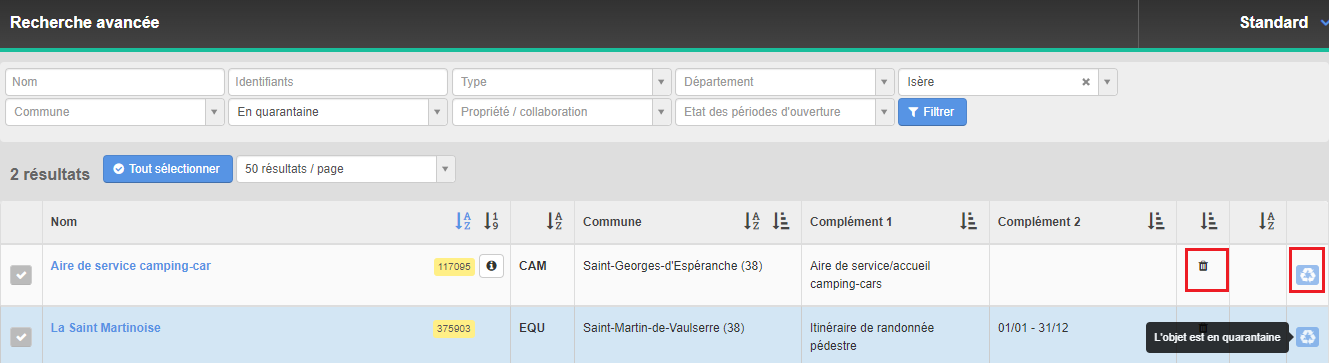1329x363 pixels.
Task: Expand the Type dropdown
Action: point(661,82)
